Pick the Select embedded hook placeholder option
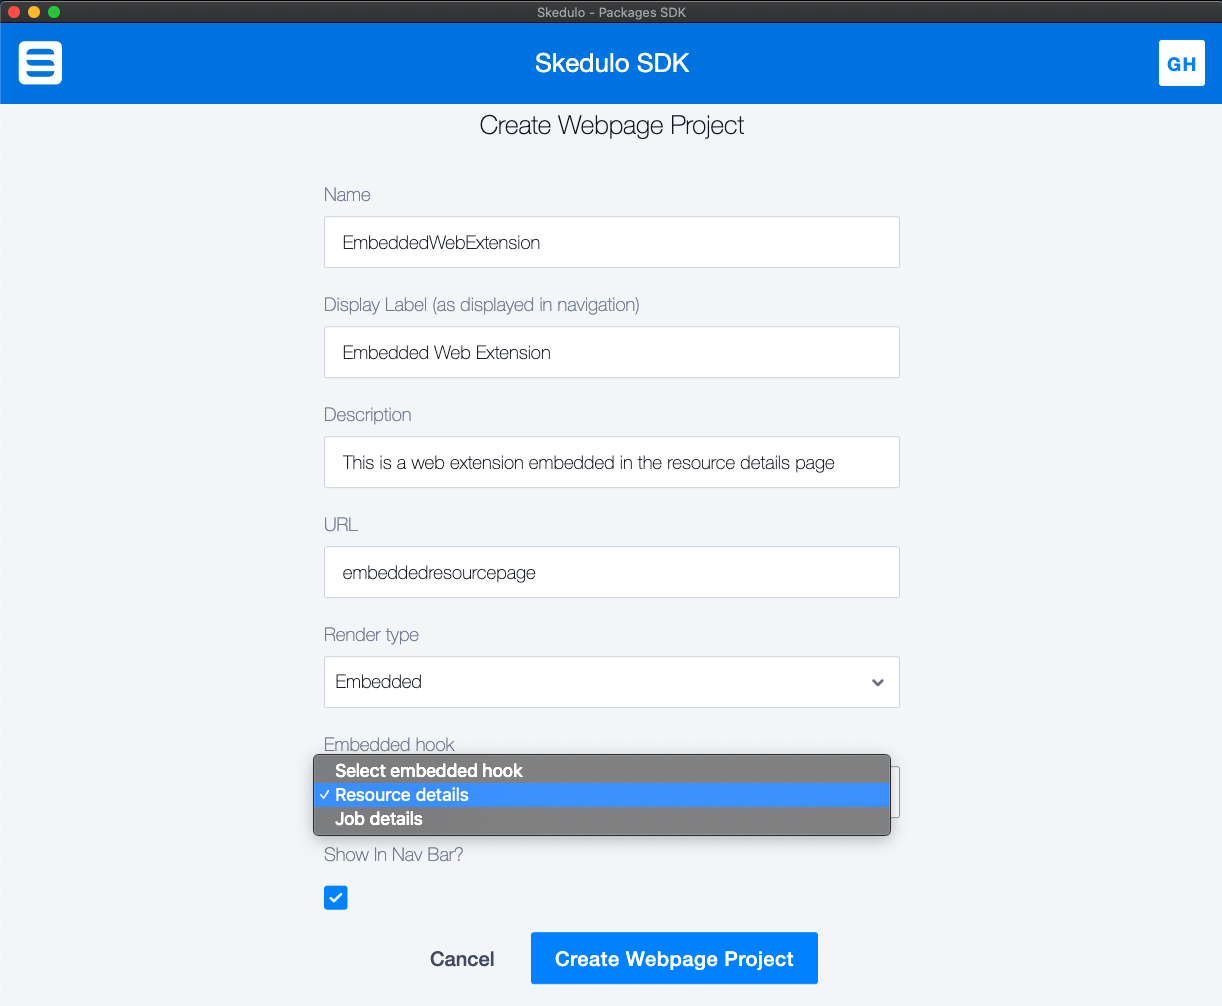 [x=429, y=771]
